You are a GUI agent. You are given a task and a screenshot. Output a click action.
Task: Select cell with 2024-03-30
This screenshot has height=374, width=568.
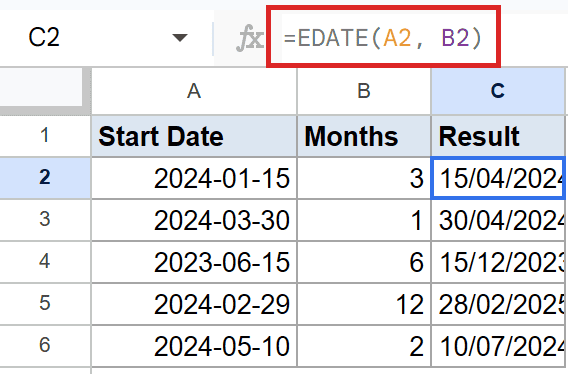point(194,220)
